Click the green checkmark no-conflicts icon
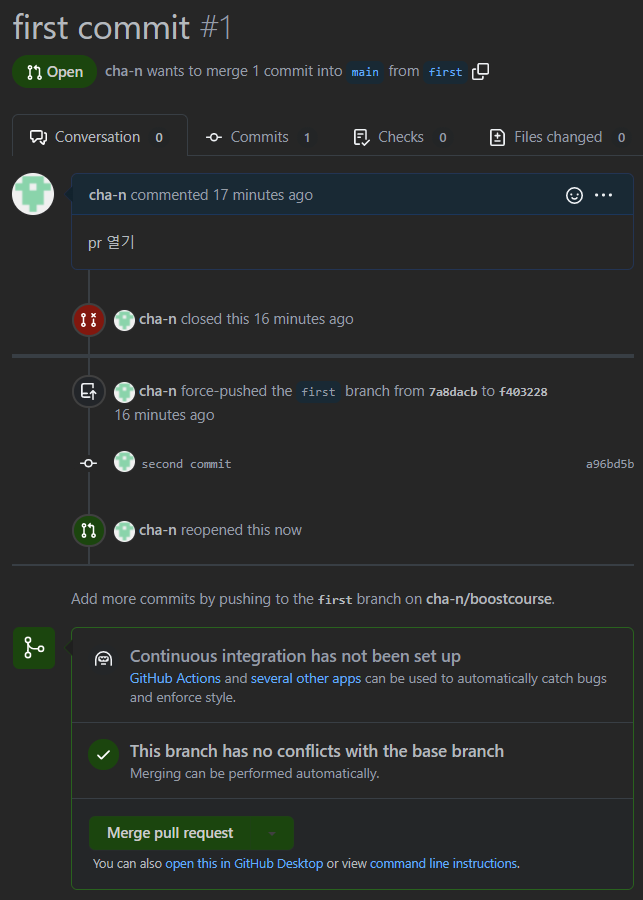The width and height of the screenshot is (643, 900). coord(103,755)
